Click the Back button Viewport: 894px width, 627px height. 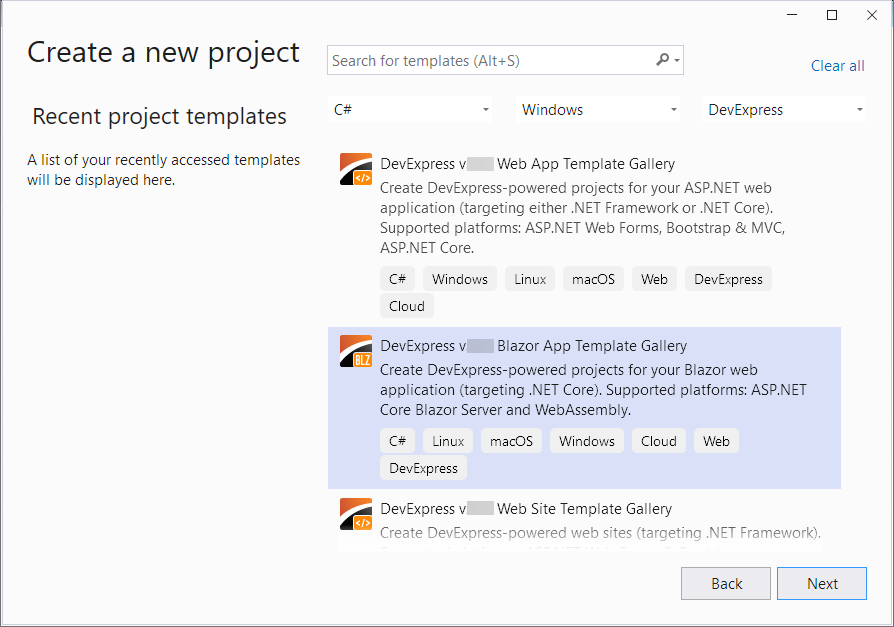point(725,583)
